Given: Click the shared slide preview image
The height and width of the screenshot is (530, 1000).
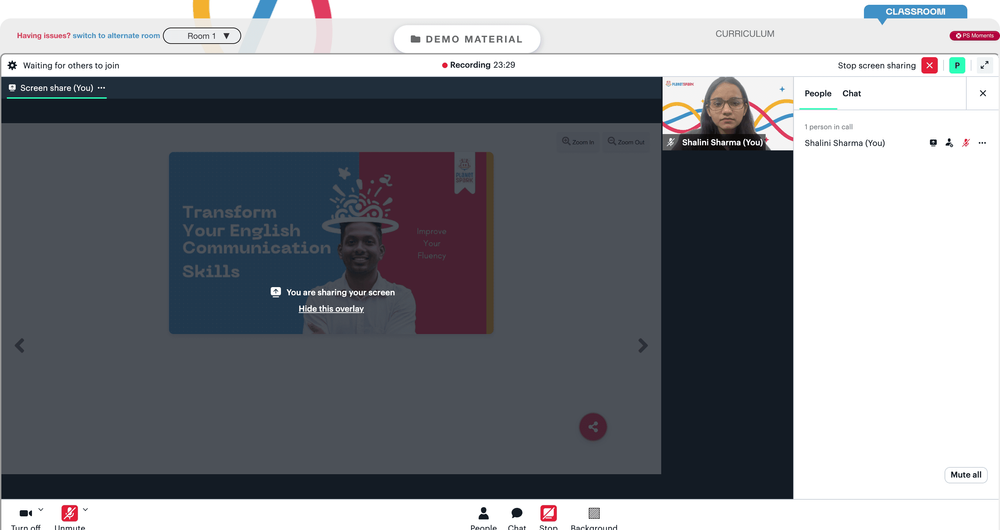Looking at the screenshot, I should click(x=331, y=243).
